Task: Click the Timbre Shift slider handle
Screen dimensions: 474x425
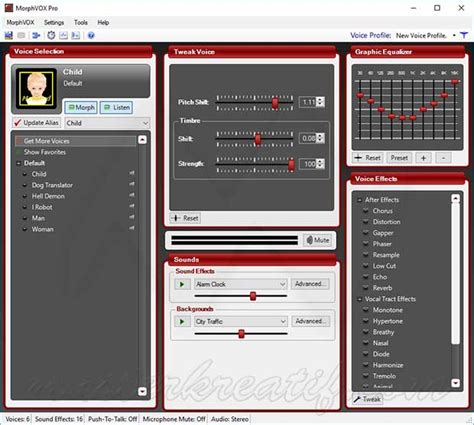Action: (258, 139)
